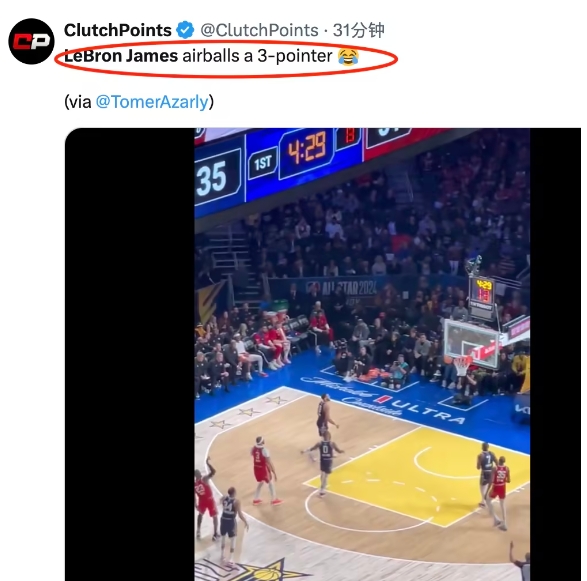Click the 1ST quarter indicator on the scoreboard

[262, 163]
